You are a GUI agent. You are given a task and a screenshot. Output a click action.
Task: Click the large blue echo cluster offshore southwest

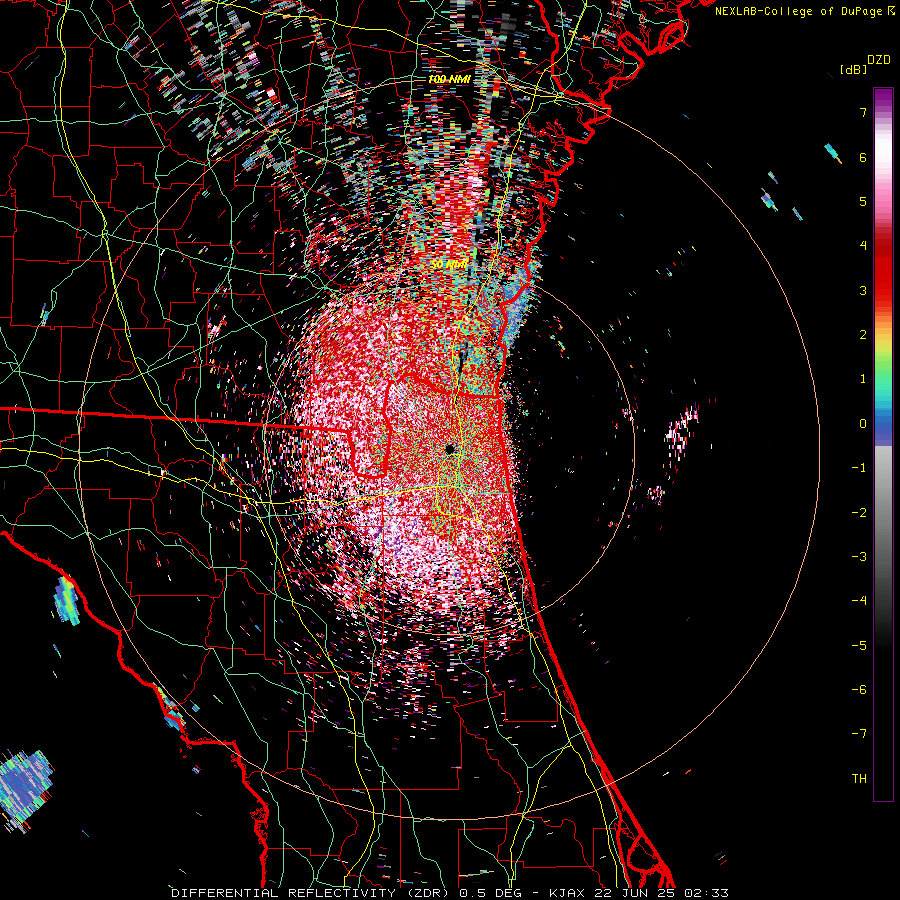pos(24,789)
